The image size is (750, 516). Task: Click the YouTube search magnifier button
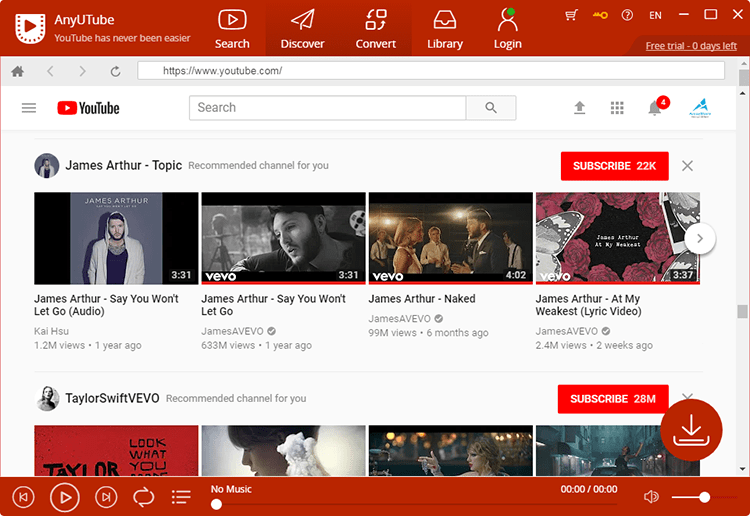click(x=491, y=108)
